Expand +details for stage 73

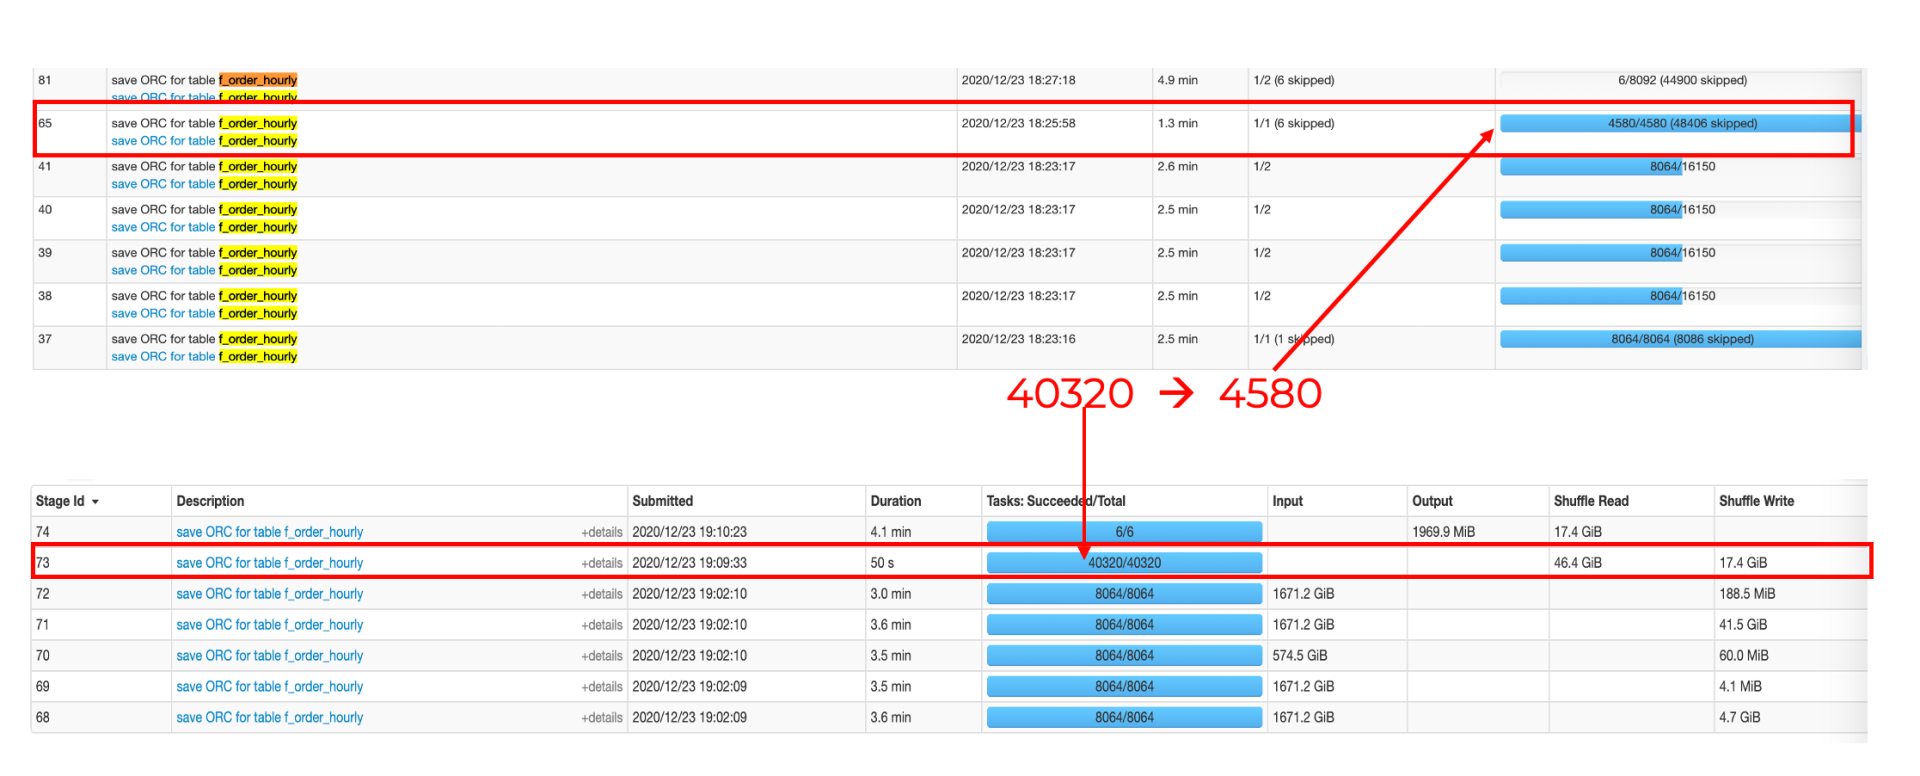pos(601,564)
